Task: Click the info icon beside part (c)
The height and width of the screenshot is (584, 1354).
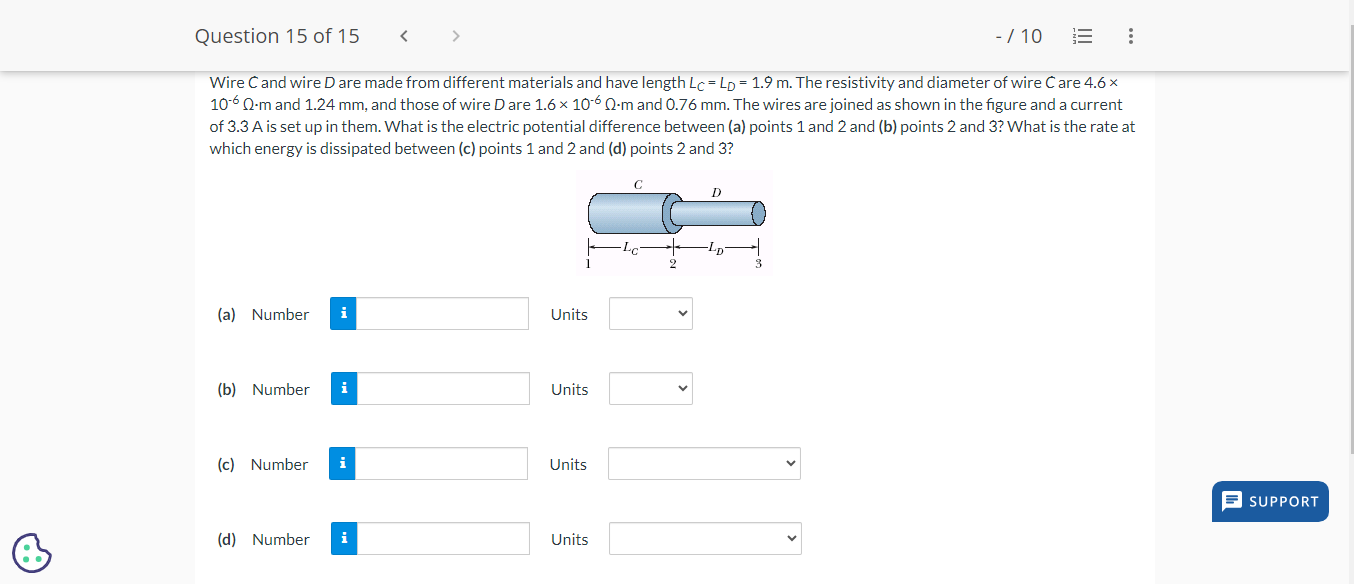Action: click(x=343, y=463)
